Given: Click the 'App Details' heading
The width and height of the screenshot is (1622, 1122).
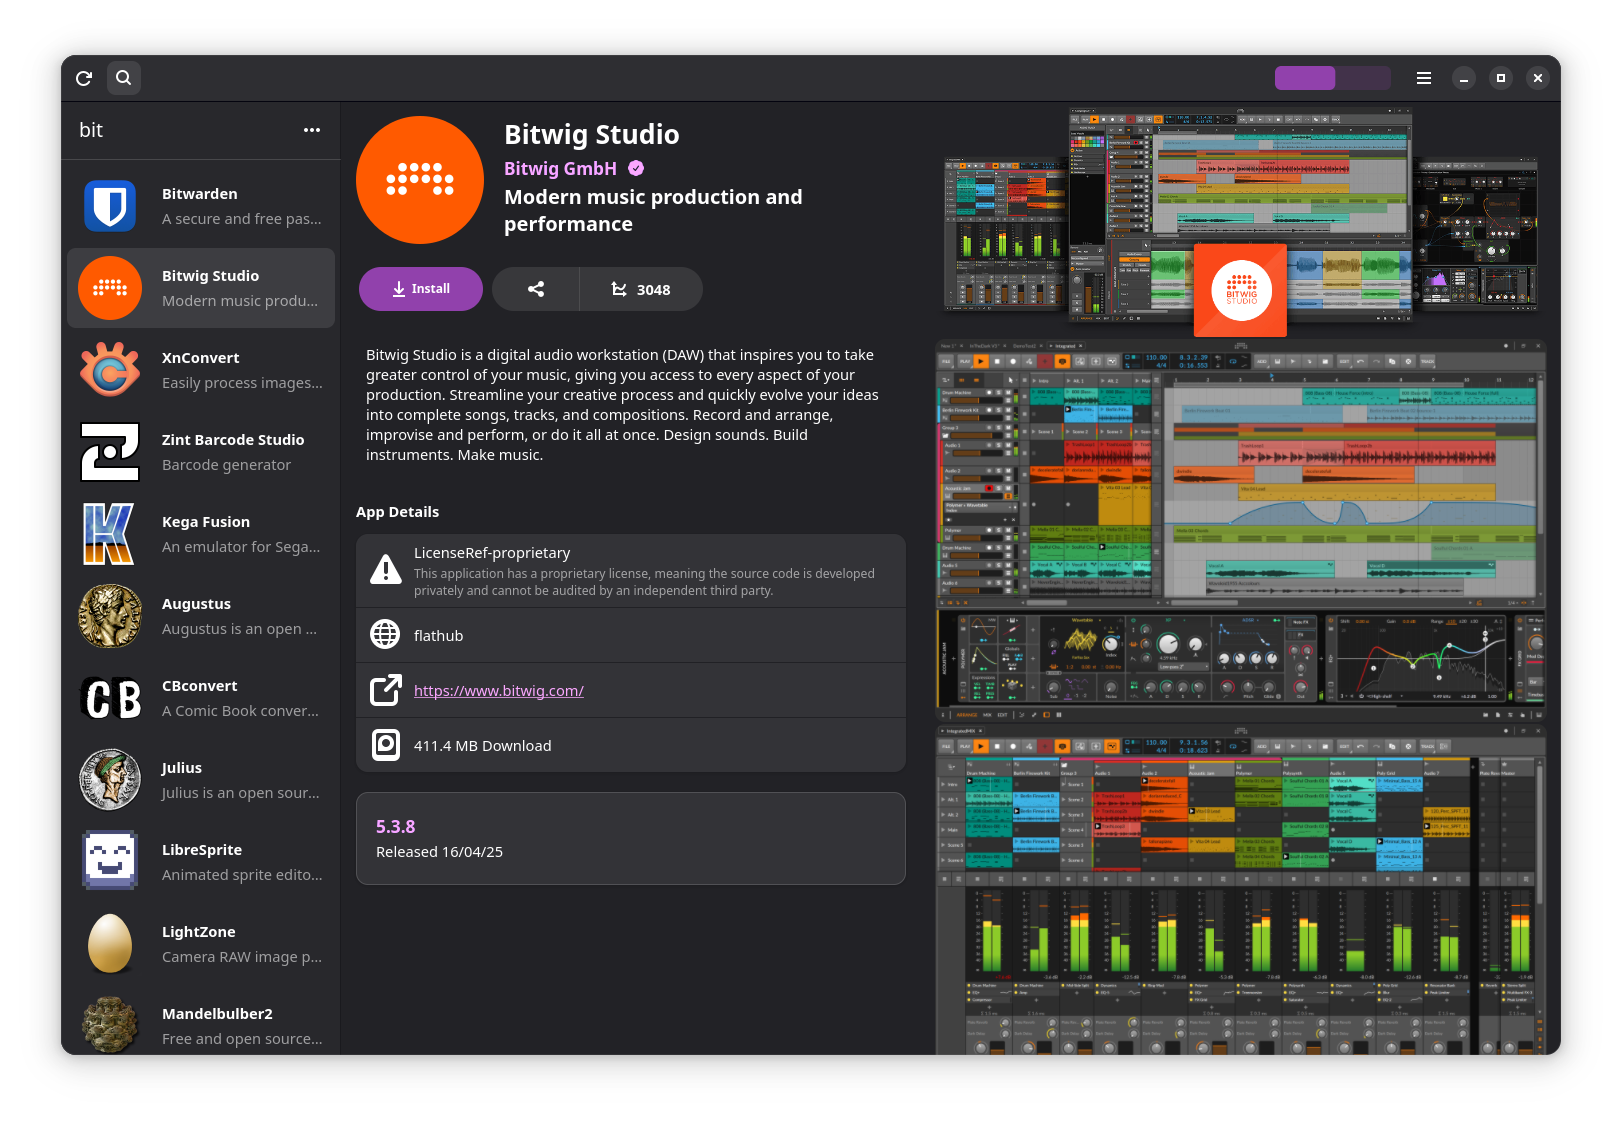Looking at the screenshot, I should [397, 512].
